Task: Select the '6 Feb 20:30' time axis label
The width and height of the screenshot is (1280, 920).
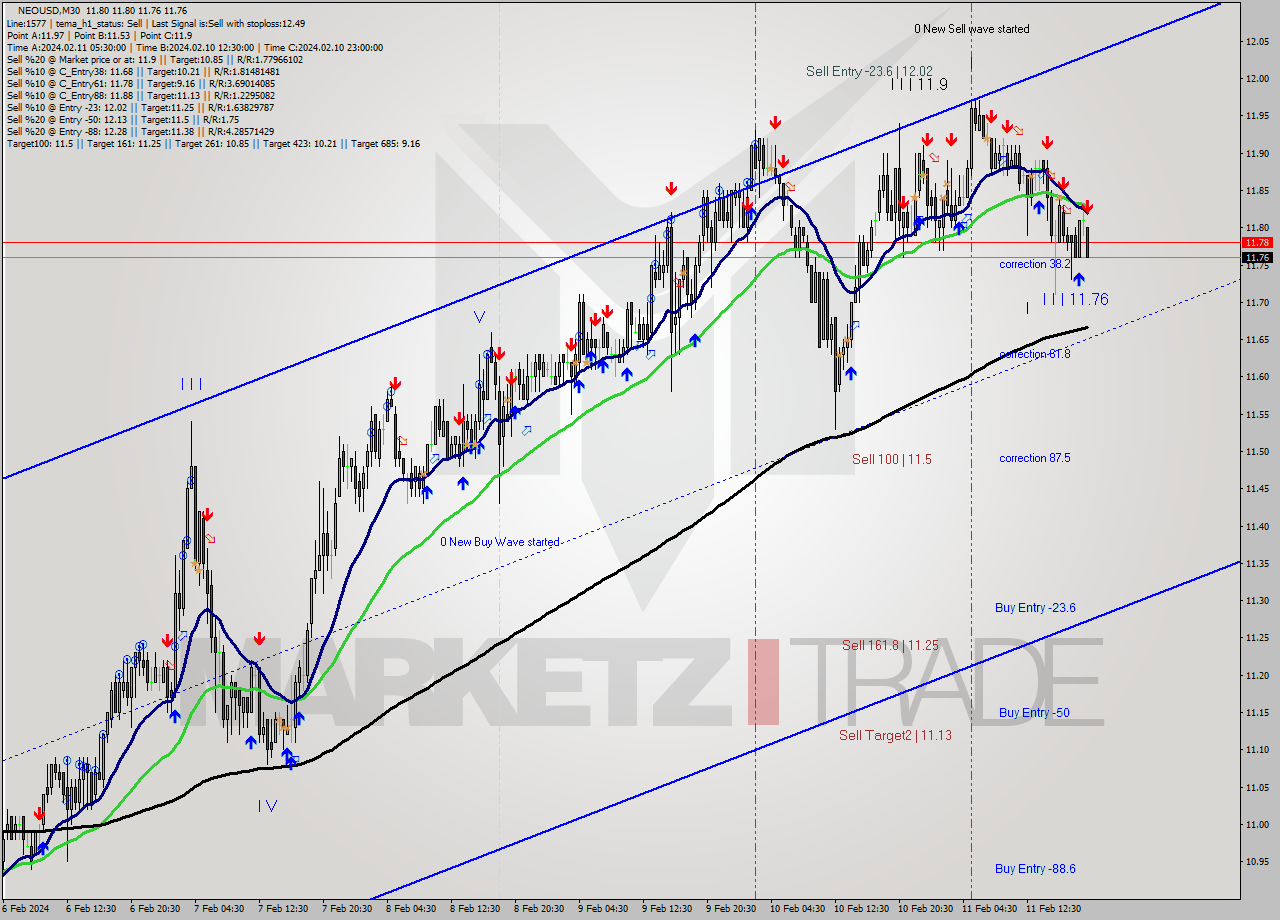Action: coord(155,909)
